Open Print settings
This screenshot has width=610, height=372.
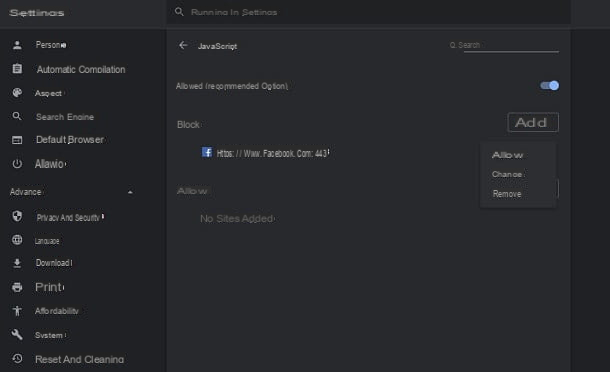(x=49, y=287)
